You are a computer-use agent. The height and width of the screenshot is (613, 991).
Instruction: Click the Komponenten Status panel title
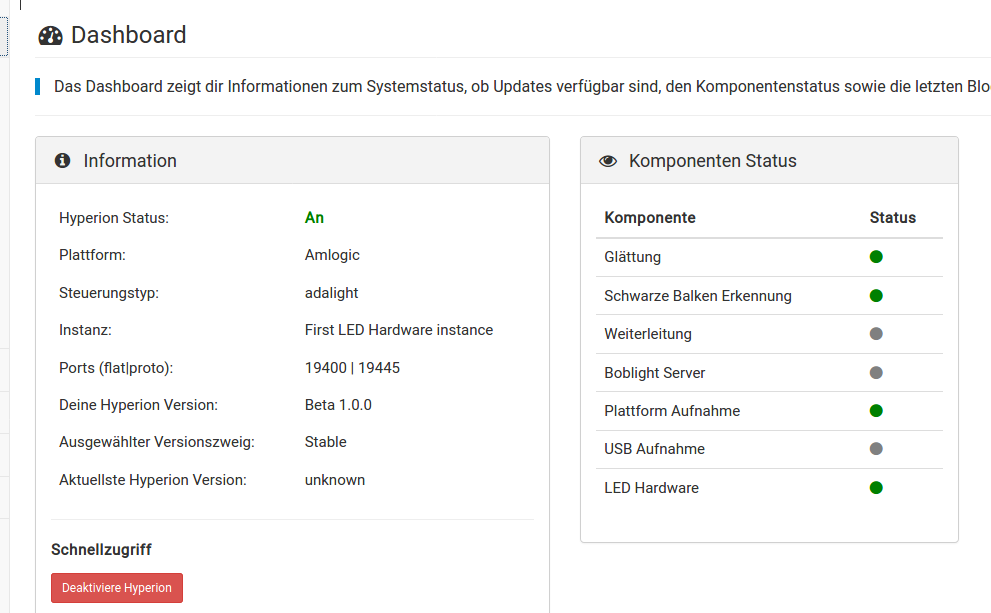tap(713, 161)
